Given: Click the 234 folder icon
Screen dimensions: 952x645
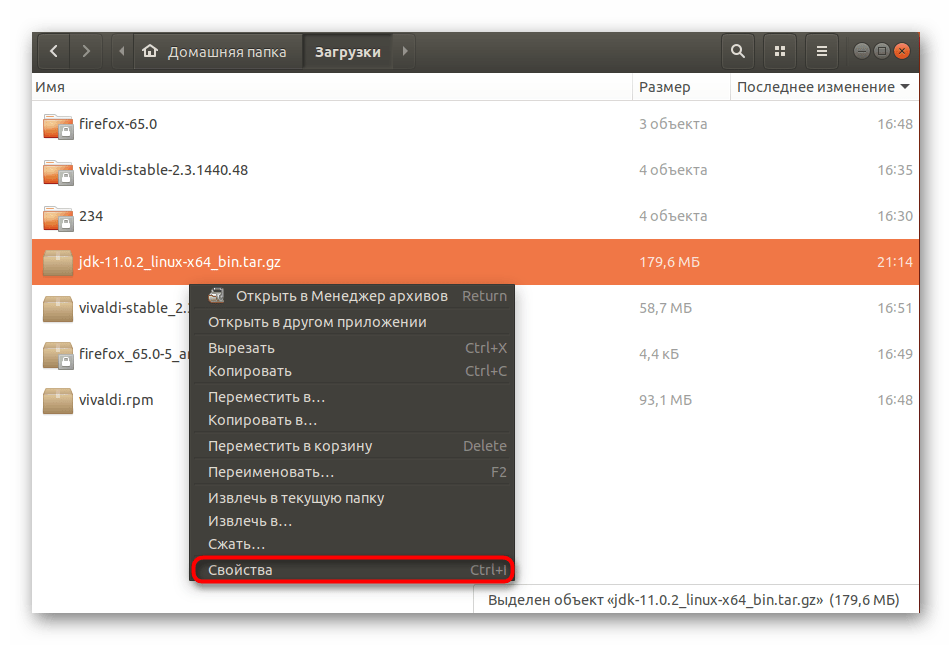Looking at the screenshot, I should pyautogui.click(x=58, y=217).
